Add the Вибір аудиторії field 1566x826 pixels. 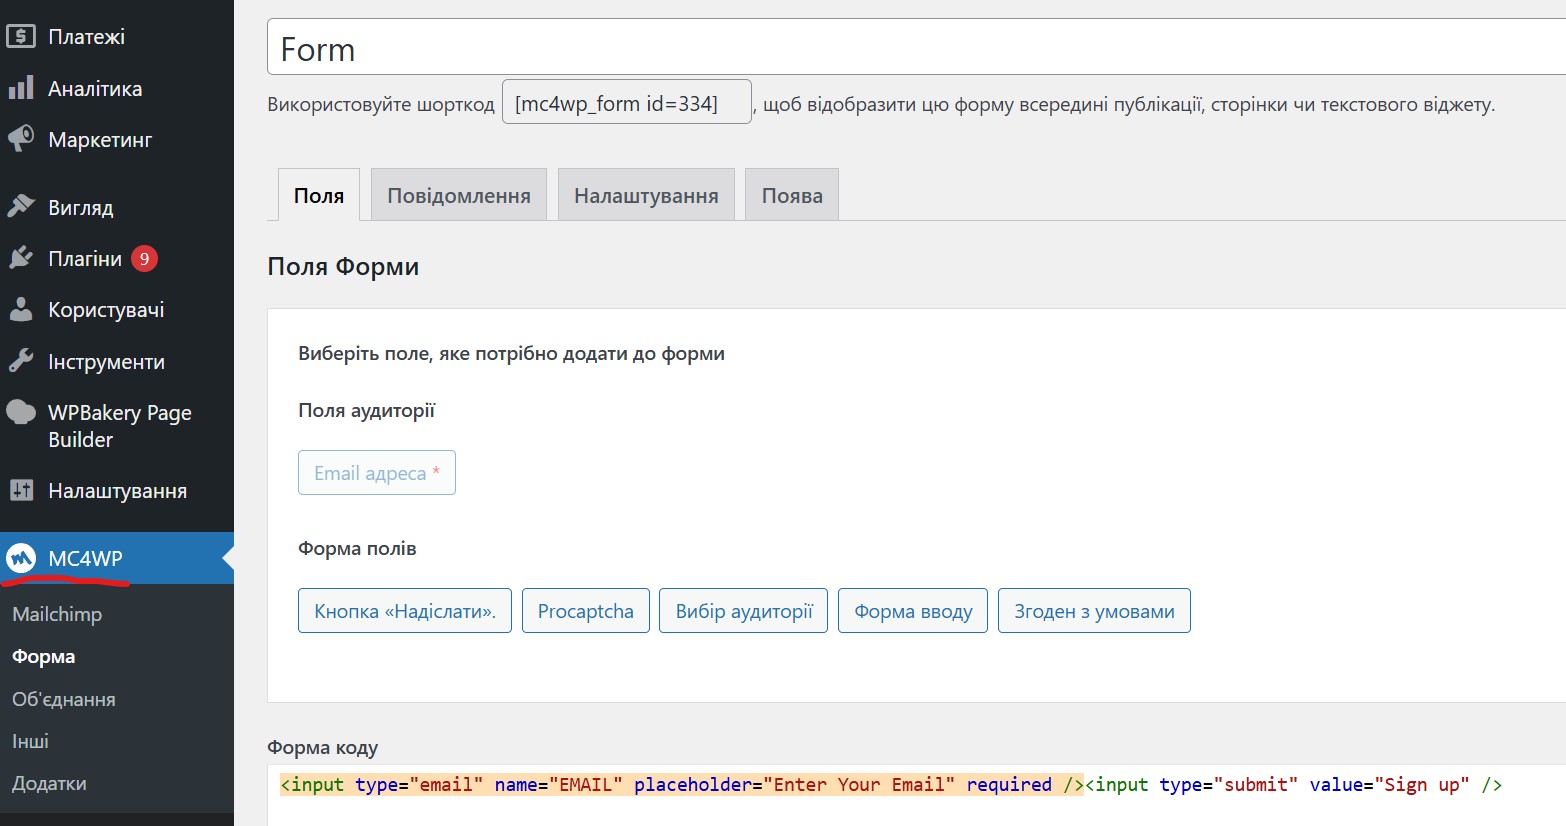(x=744, y=611)
